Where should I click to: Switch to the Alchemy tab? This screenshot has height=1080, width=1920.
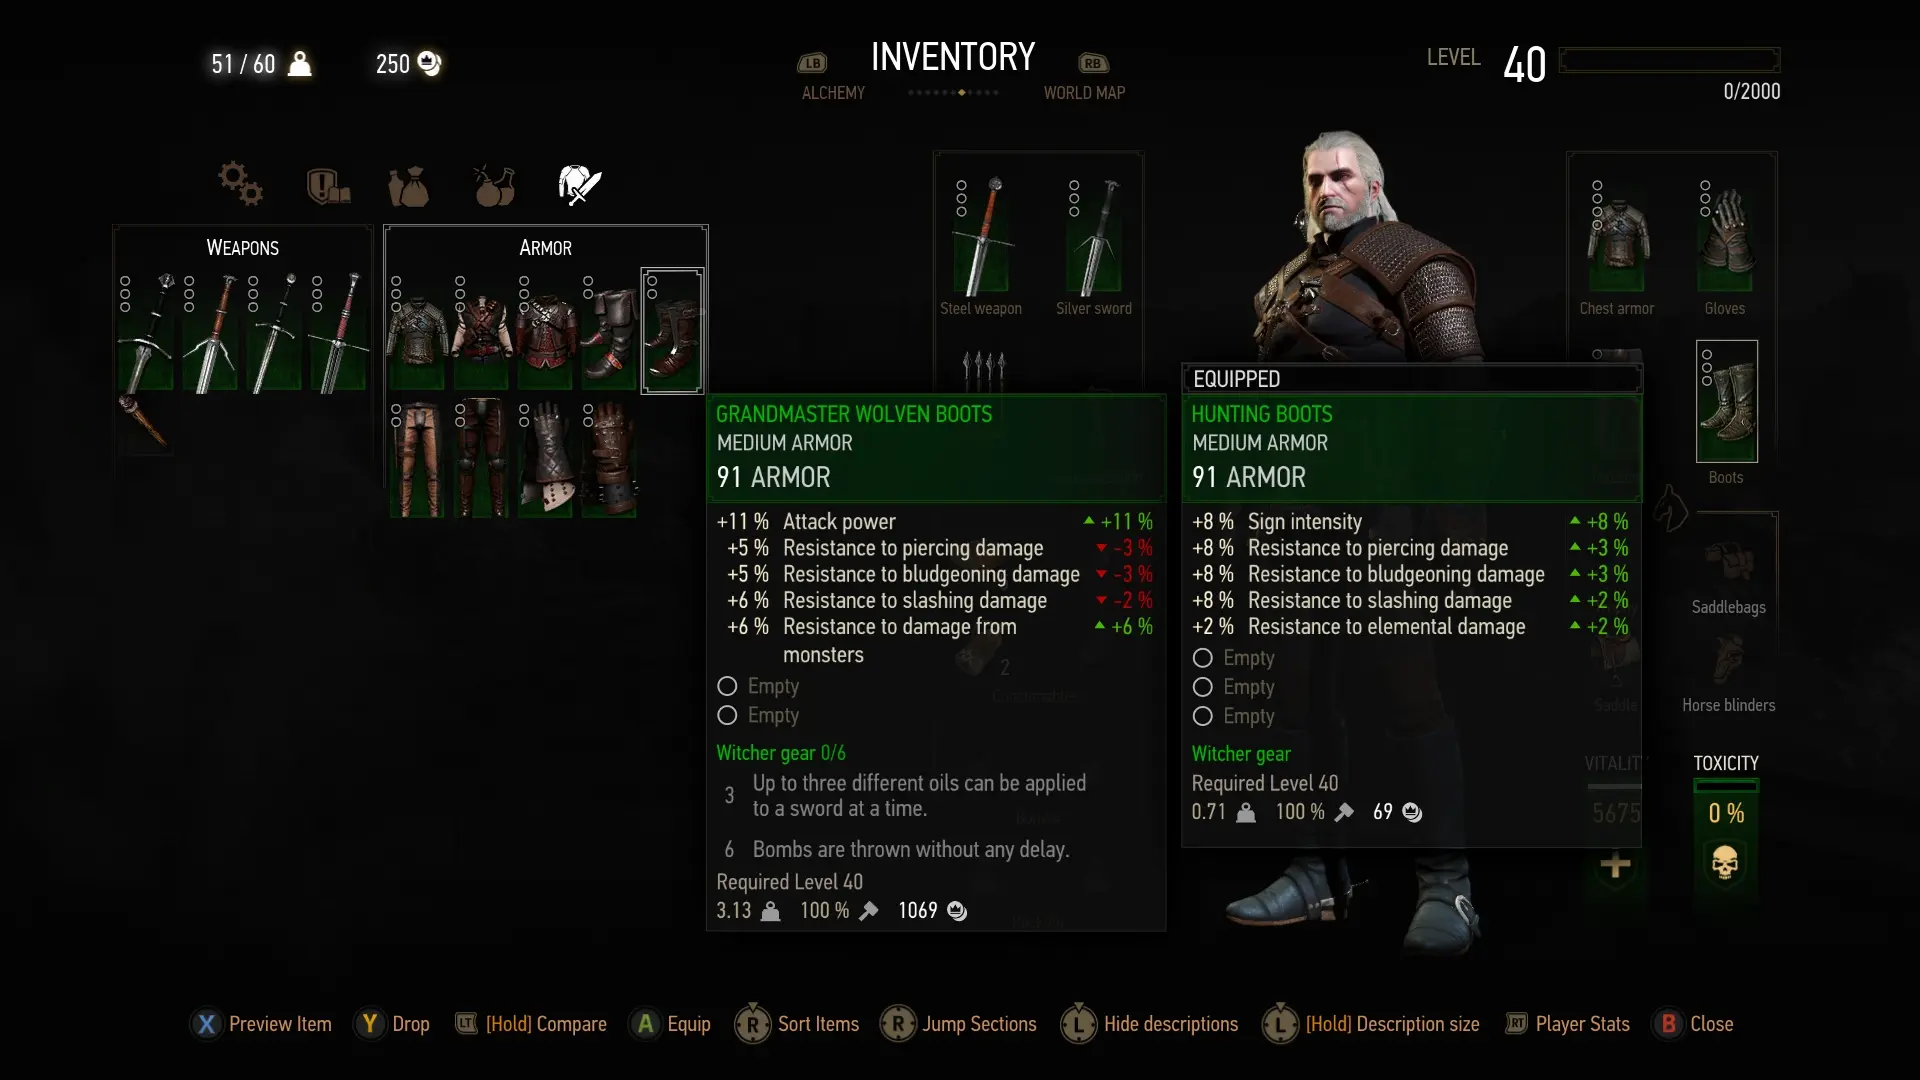[833, 92]
